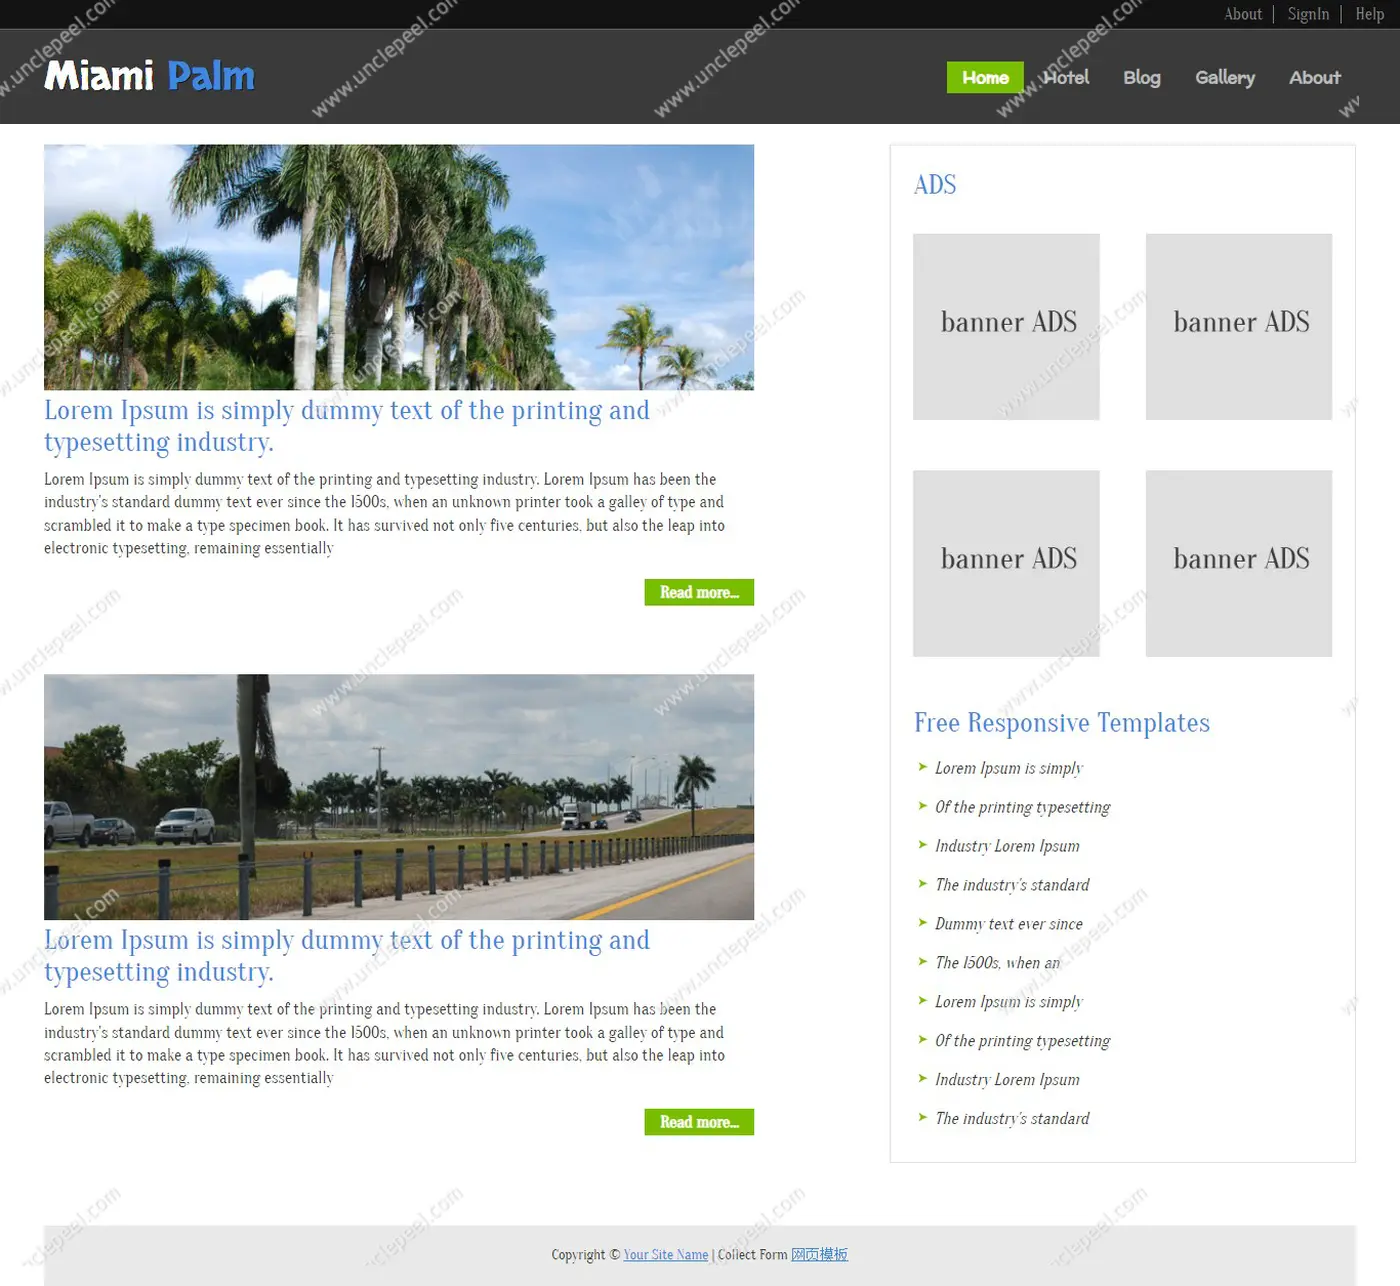Open the 'The 1500s, when an' link
This screenshot has width=1400, height=1286.
click(997, 963)
